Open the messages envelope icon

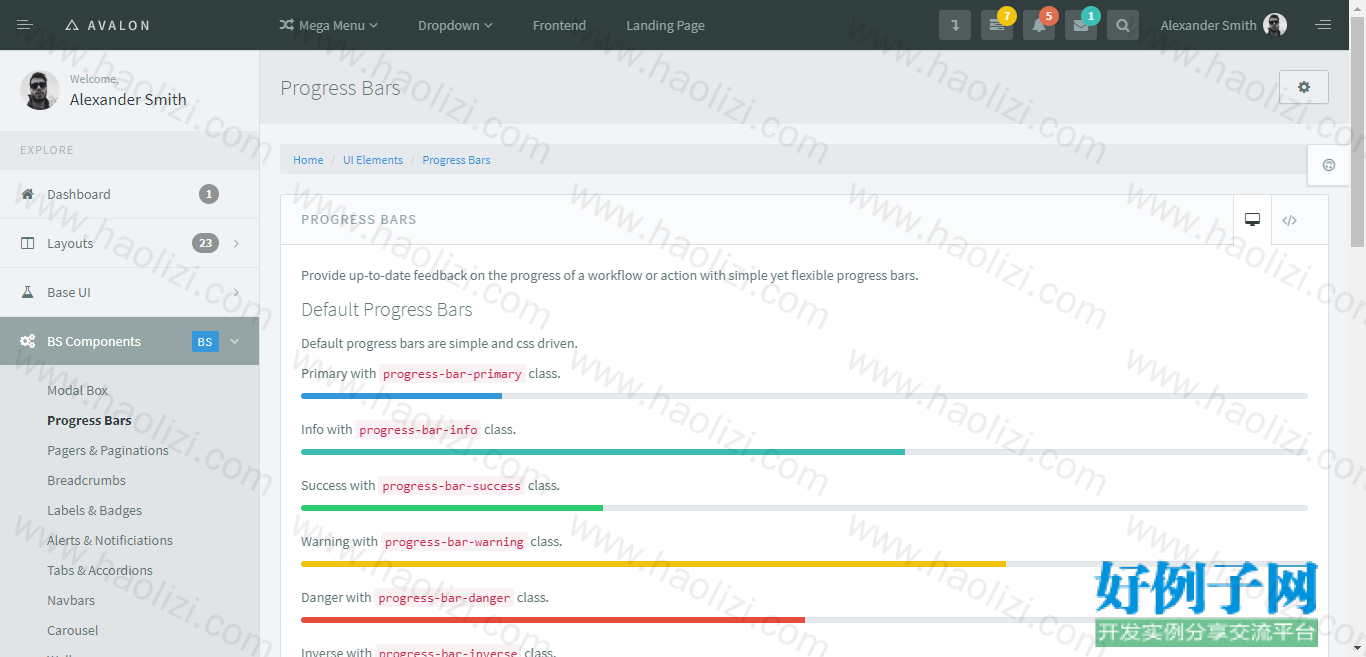point(1081,25)
